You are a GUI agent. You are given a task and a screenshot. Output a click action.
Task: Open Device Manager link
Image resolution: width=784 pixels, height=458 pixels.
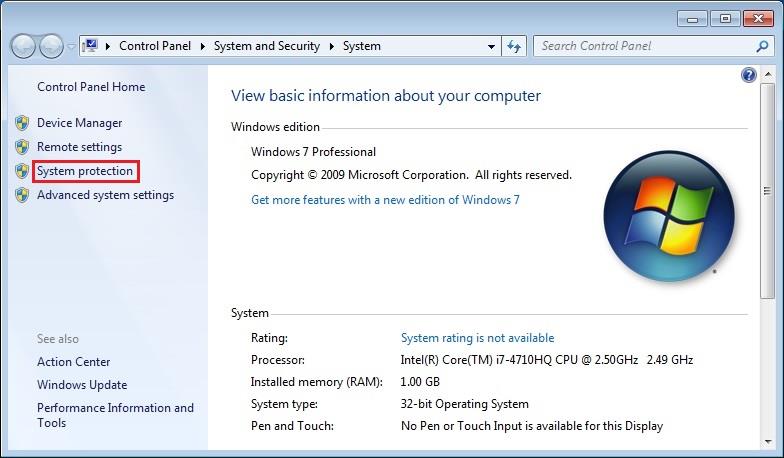(80, 123)
